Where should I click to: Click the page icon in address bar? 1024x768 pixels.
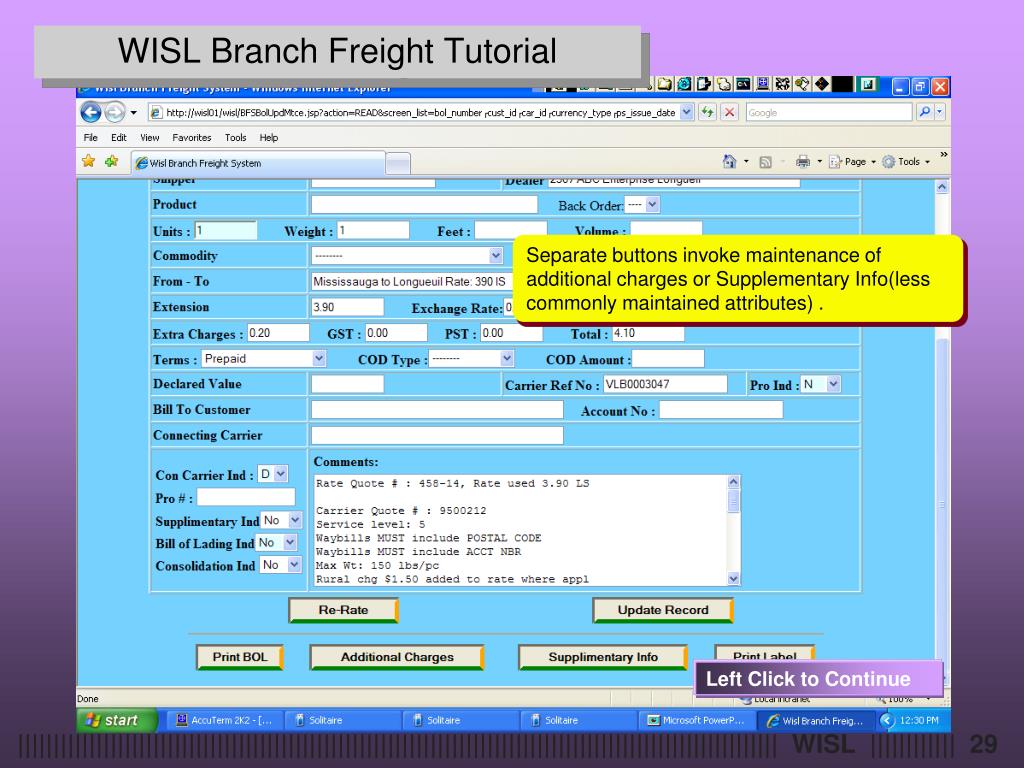coord(155,113)
